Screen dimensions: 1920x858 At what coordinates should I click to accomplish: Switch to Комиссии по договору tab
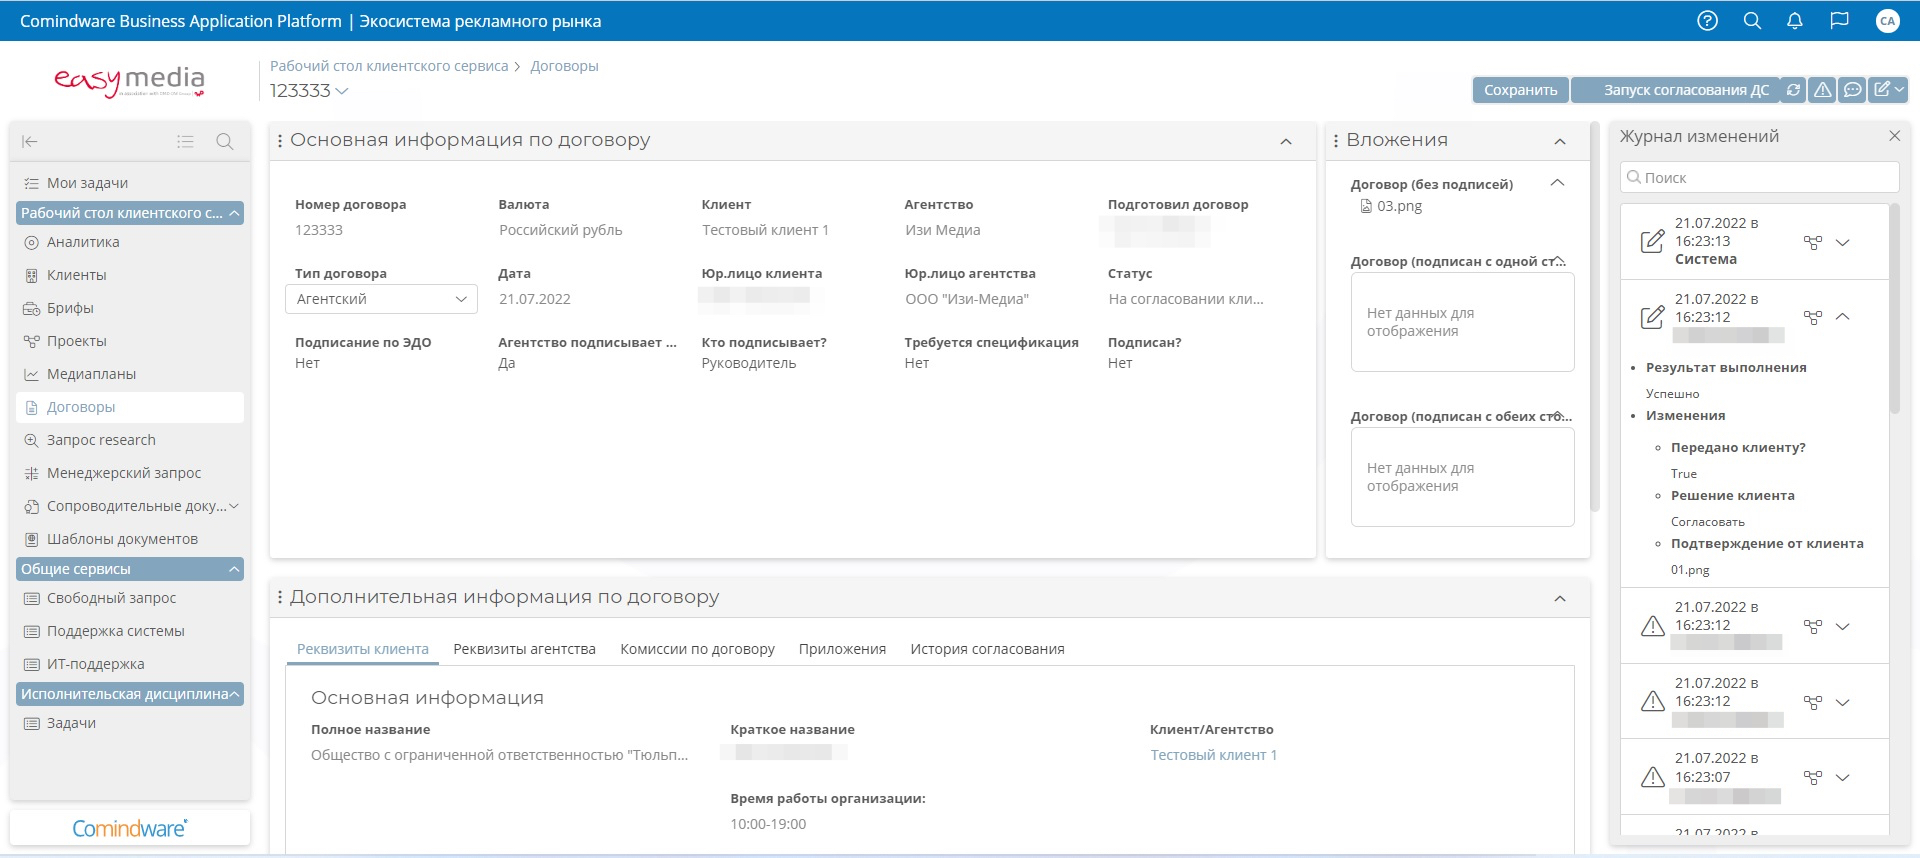[697, 649]
